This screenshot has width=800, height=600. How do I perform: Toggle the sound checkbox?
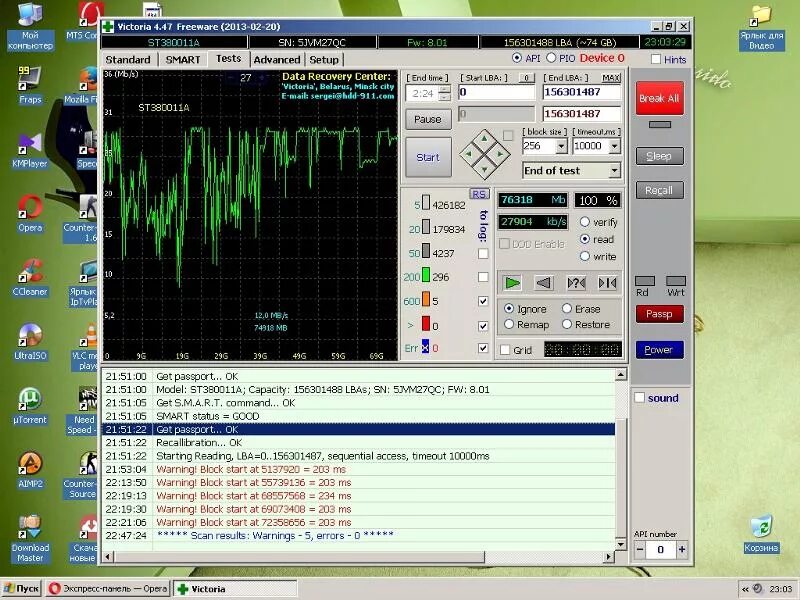coord(640,397)
